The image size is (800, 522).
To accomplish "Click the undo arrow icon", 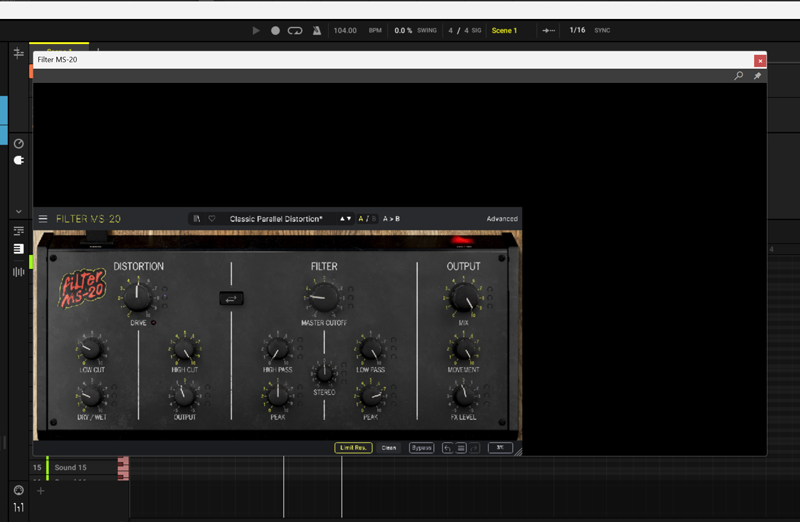I will pos(447,448).
